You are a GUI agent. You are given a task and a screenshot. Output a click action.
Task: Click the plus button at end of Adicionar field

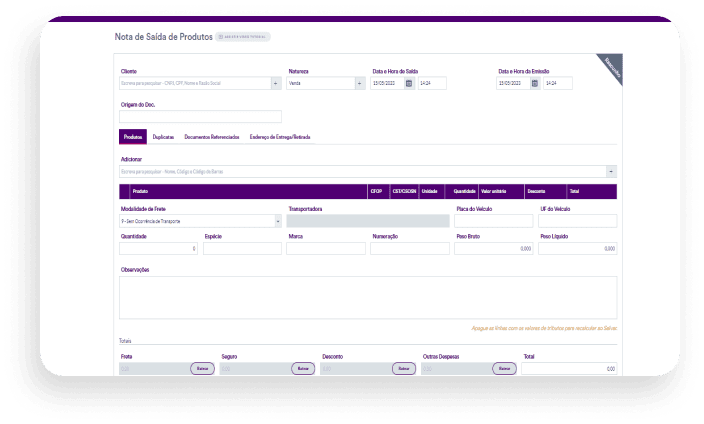click(611, 172)
